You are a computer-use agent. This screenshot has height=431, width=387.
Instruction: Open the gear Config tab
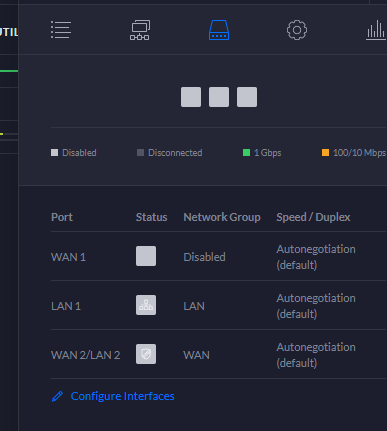tap(297, 30)
